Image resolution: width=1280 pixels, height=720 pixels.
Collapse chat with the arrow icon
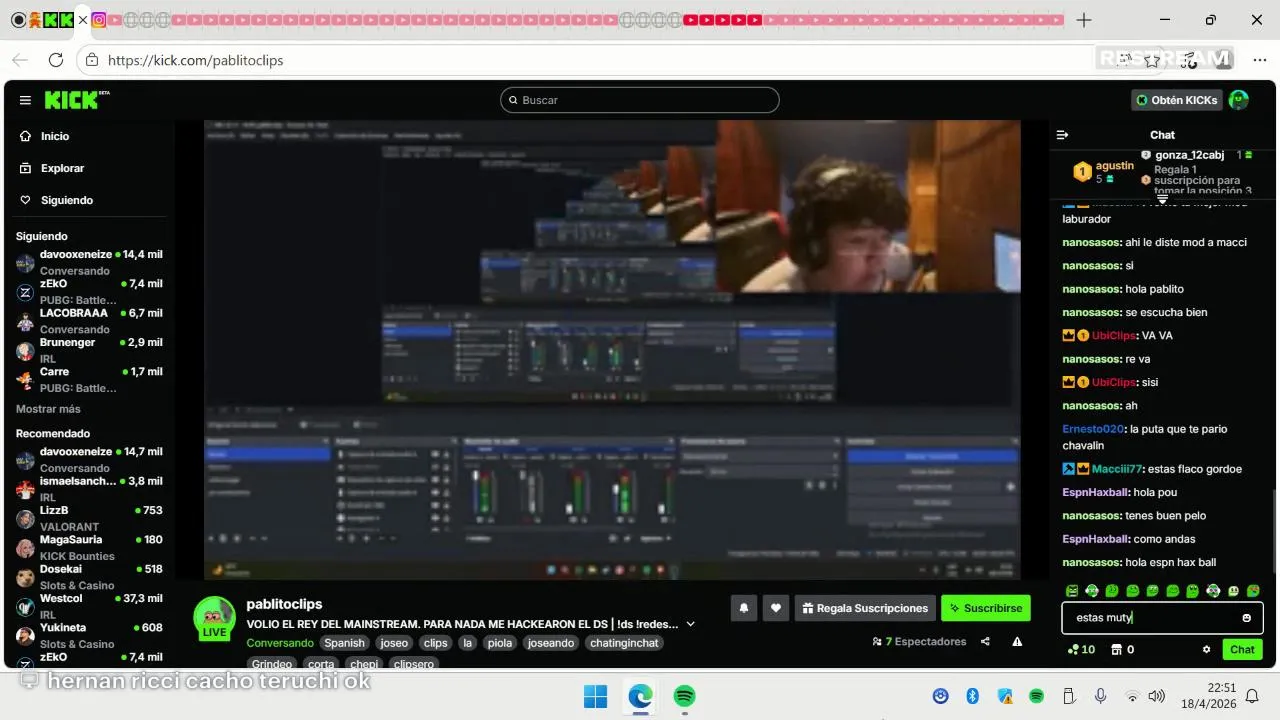coord(1063,135)
